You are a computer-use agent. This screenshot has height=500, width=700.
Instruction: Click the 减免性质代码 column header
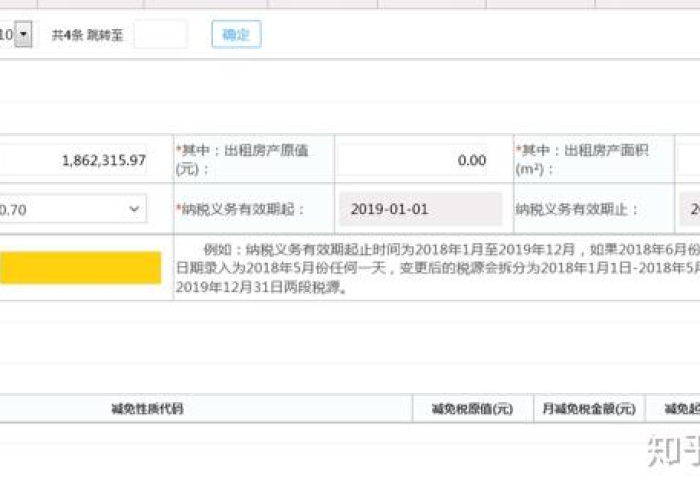[x=147, y=408]
